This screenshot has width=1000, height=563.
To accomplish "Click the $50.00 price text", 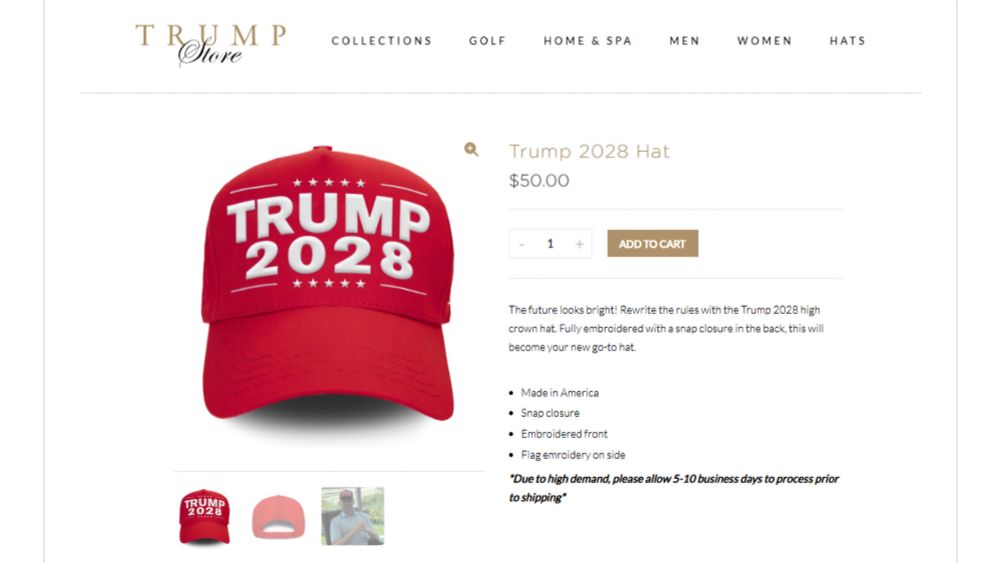I will click(539, 180).
